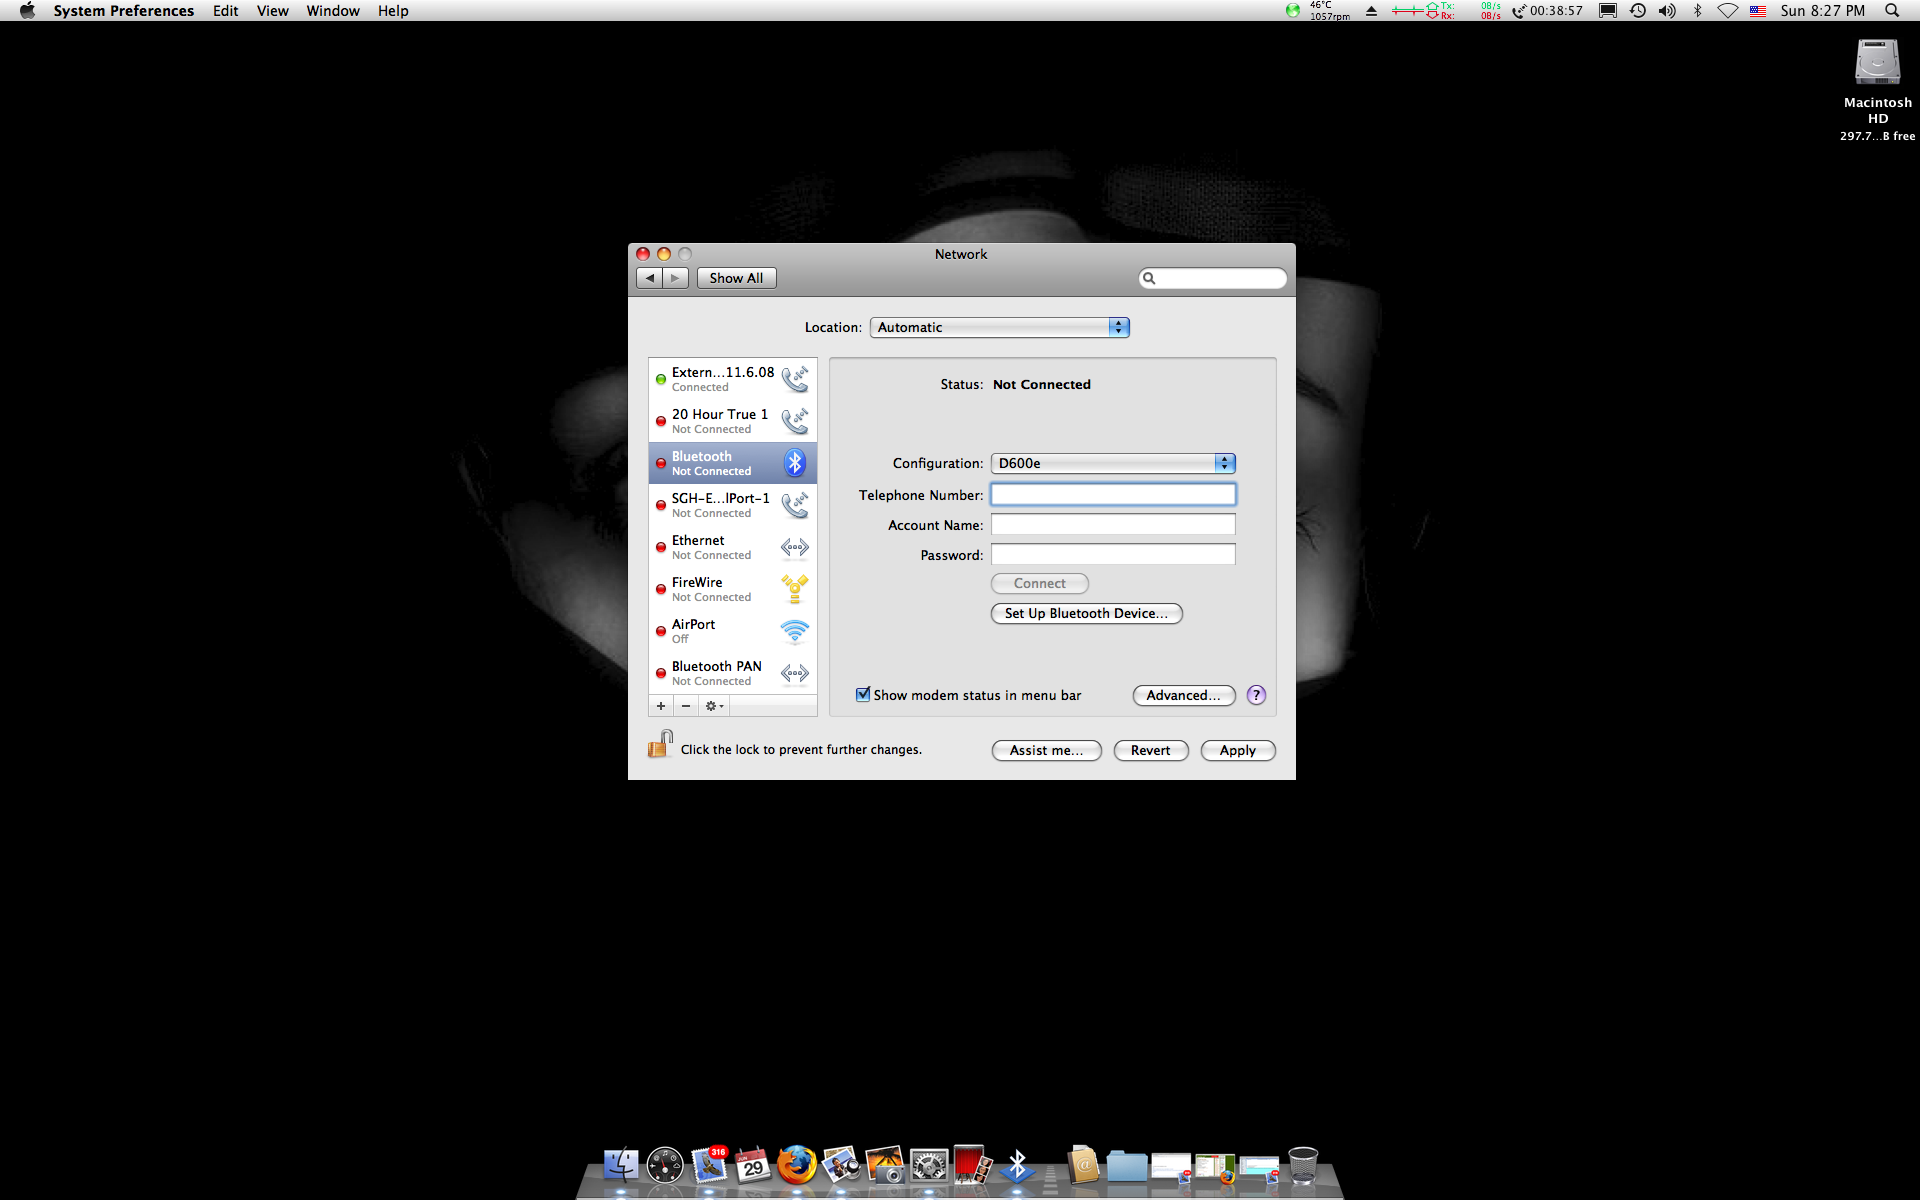Click the Spotlight magnifier in menu bar
1920x1200 pixels.
tap(1891, 11)
